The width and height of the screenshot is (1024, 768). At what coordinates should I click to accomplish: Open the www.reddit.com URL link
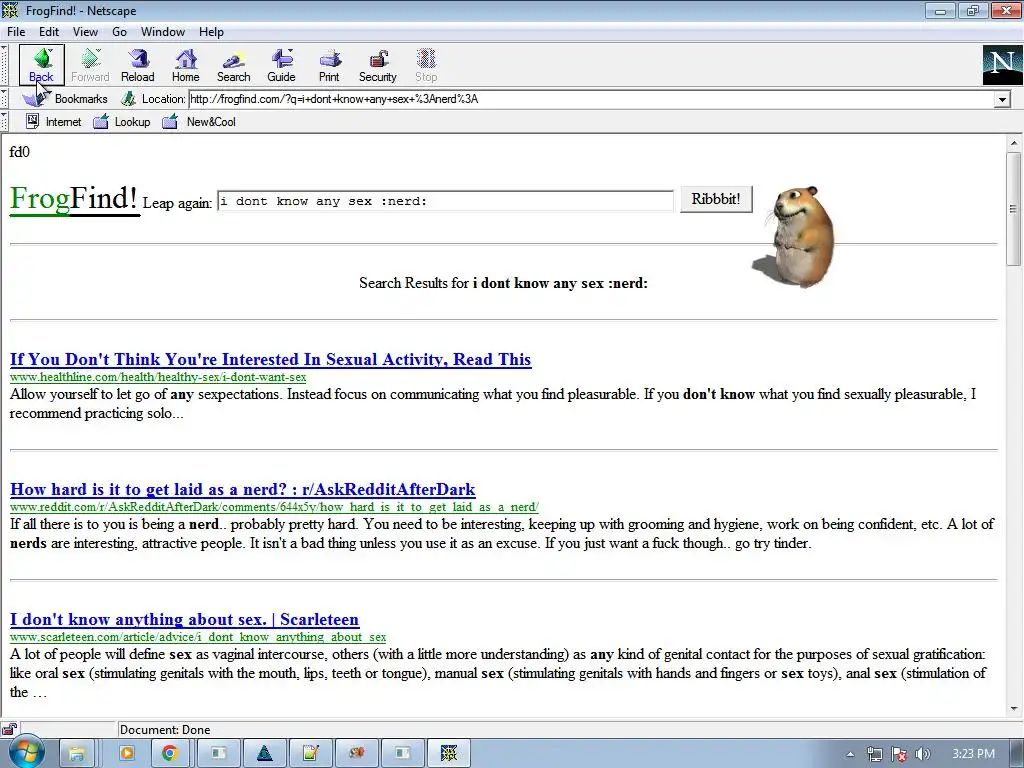274,507
